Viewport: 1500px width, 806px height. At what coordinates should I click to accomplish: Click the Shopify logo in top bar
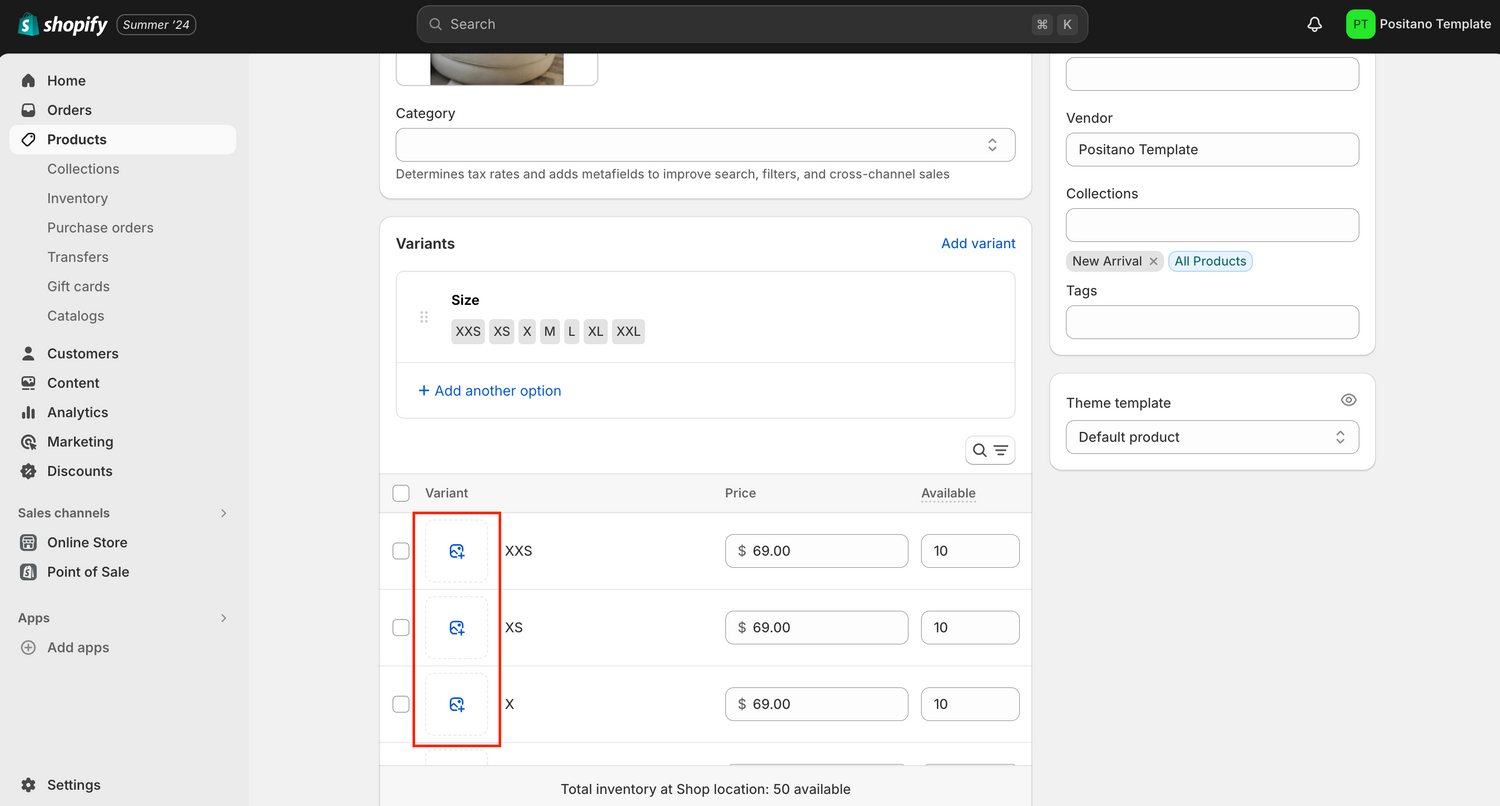click(63, 24)
